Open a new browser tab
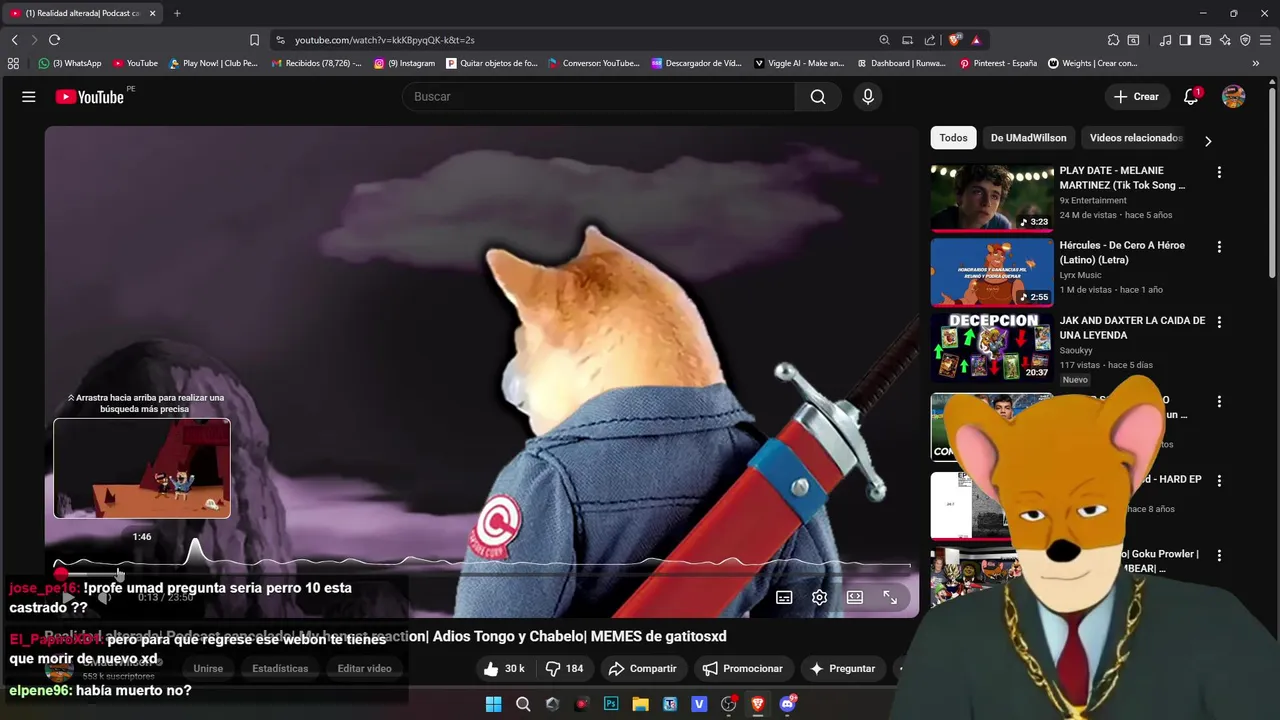The height and width of the screenshot is (720, 1280). pos(177,13)
